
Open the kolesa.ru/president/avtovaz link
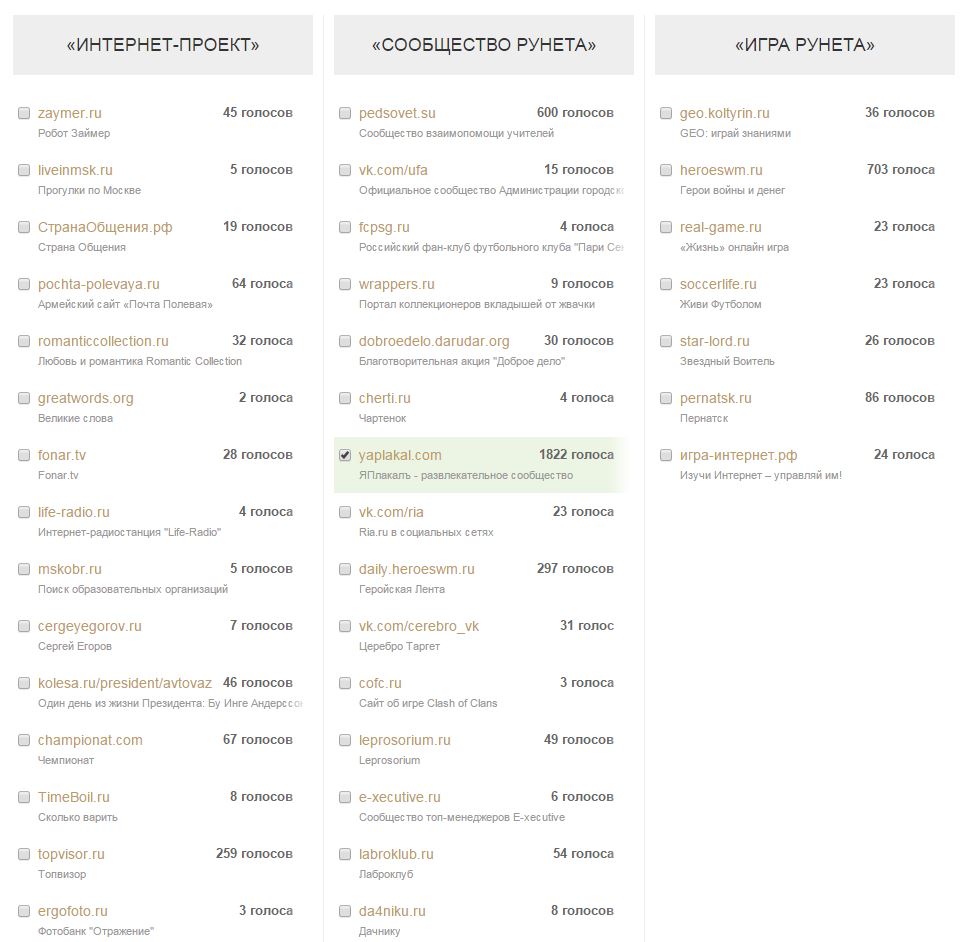(124, 683)
